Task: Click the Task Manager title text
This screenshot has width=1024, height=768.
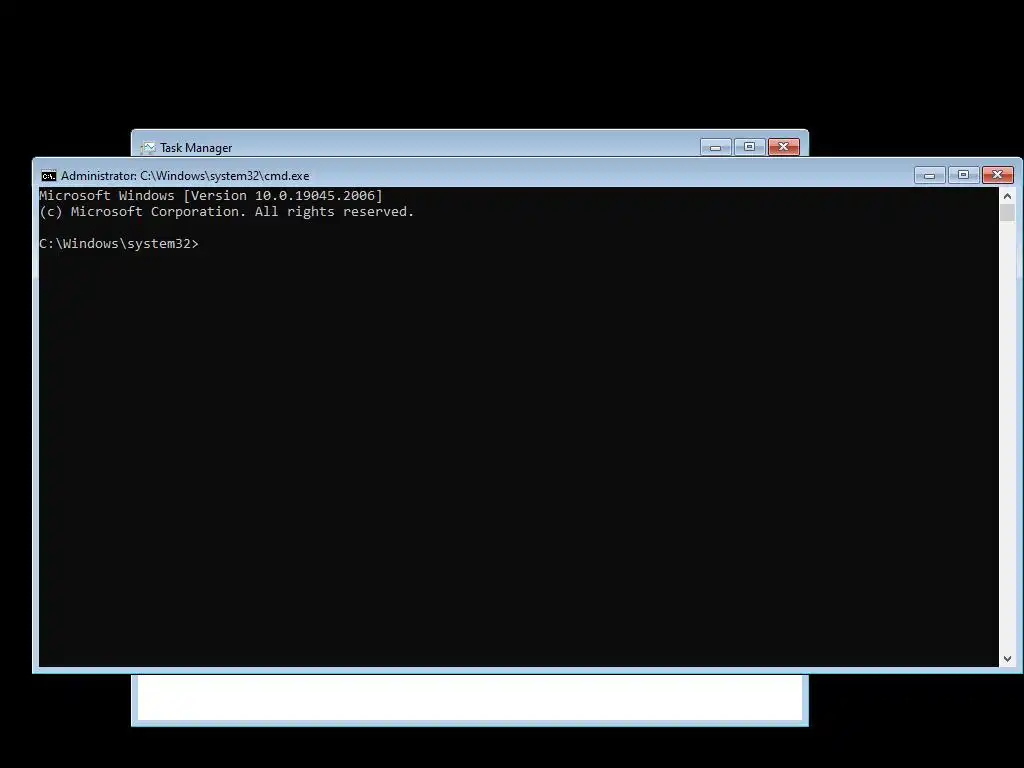Action: point(196,148)
